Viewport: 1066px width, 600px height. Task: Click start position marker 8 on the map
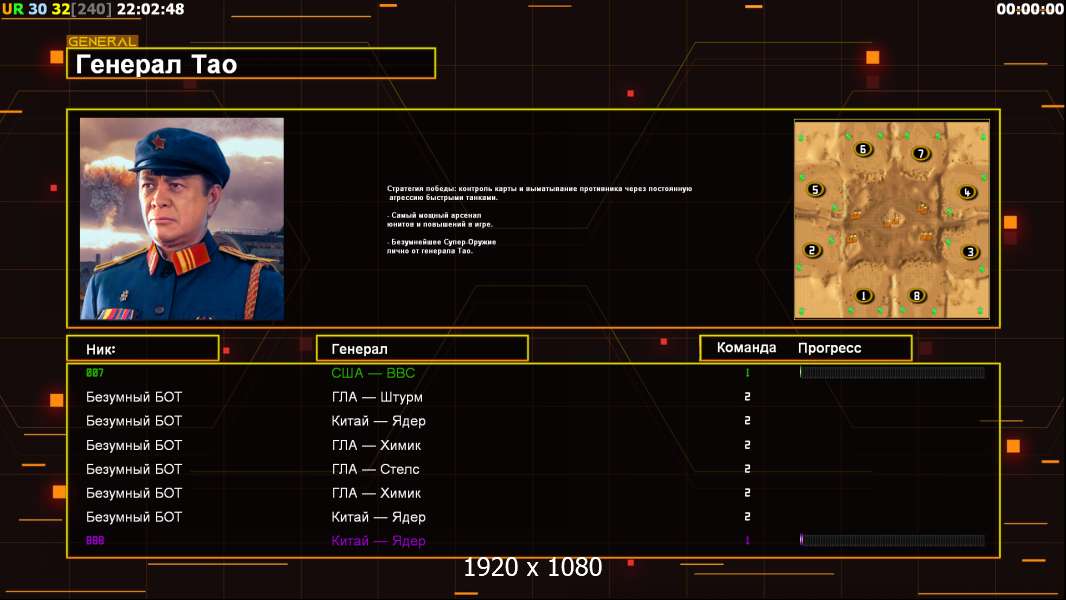(x=916, y=296)
